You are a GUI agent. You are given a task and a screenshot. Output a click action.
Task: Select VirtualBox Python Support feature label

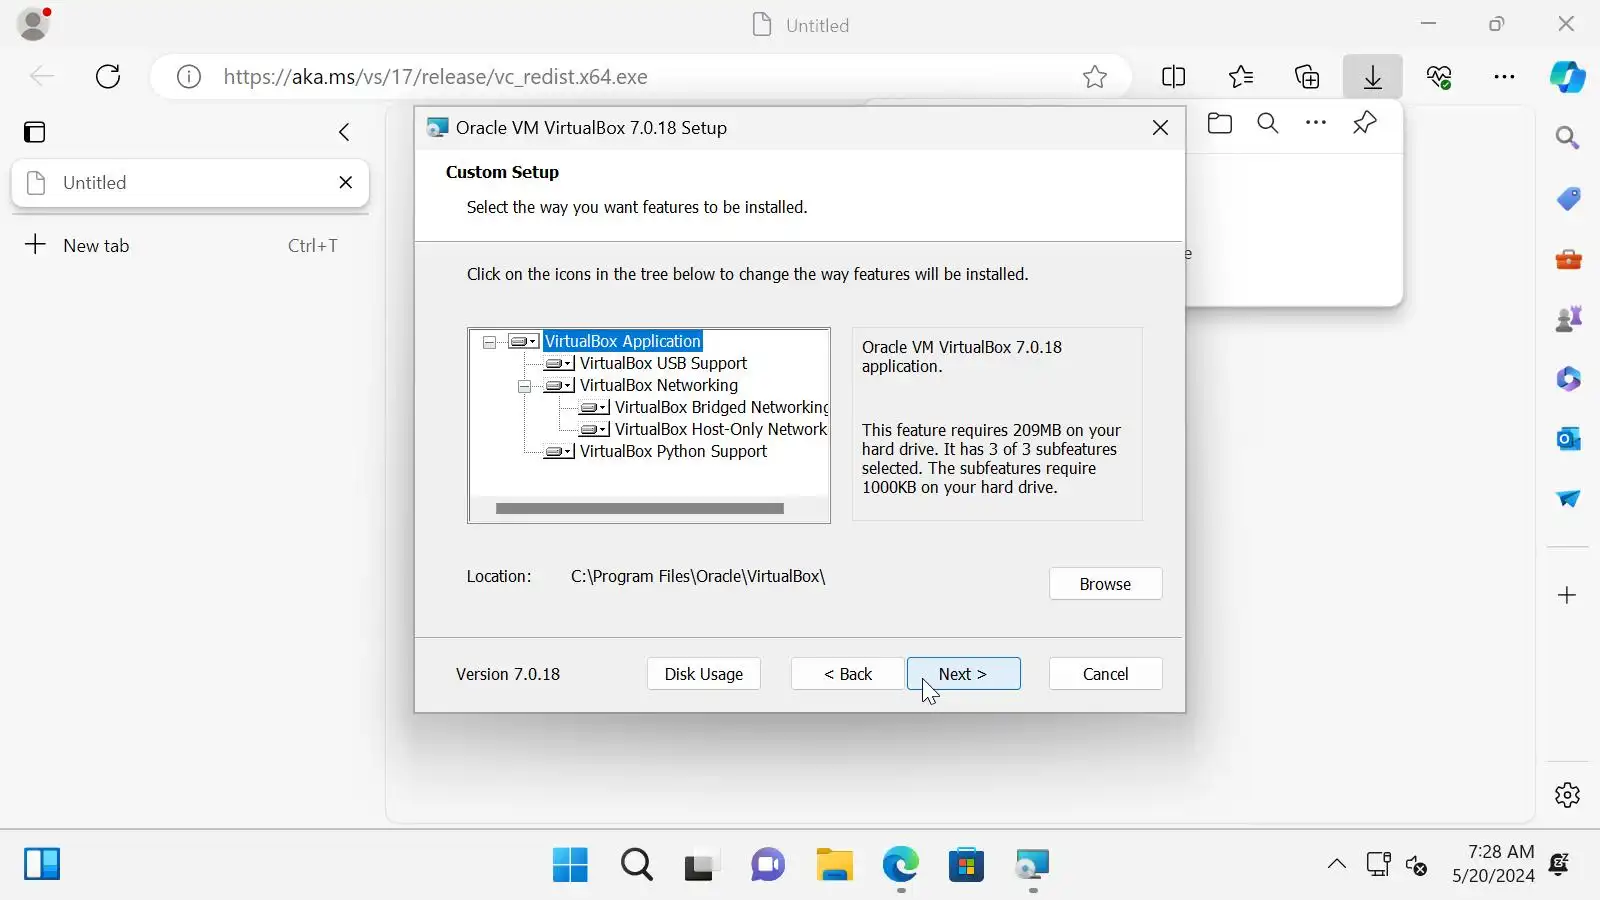click(673, 451)
